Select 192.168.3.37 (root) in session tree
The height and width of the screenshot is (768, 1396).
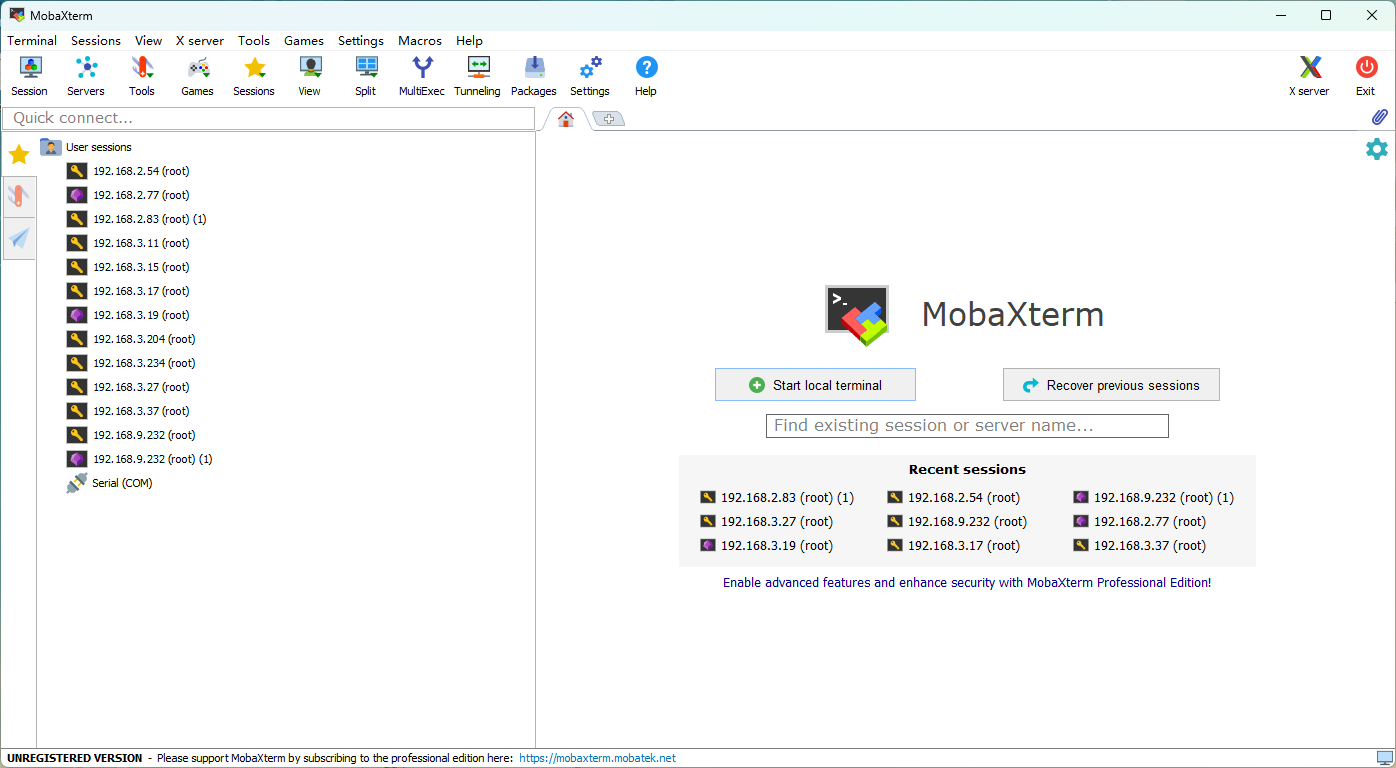141,411
